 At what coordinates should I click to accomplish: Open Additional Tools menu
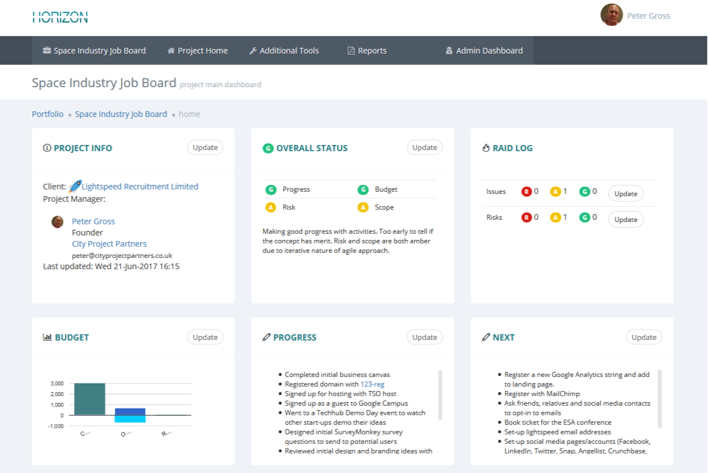point(284,51)
